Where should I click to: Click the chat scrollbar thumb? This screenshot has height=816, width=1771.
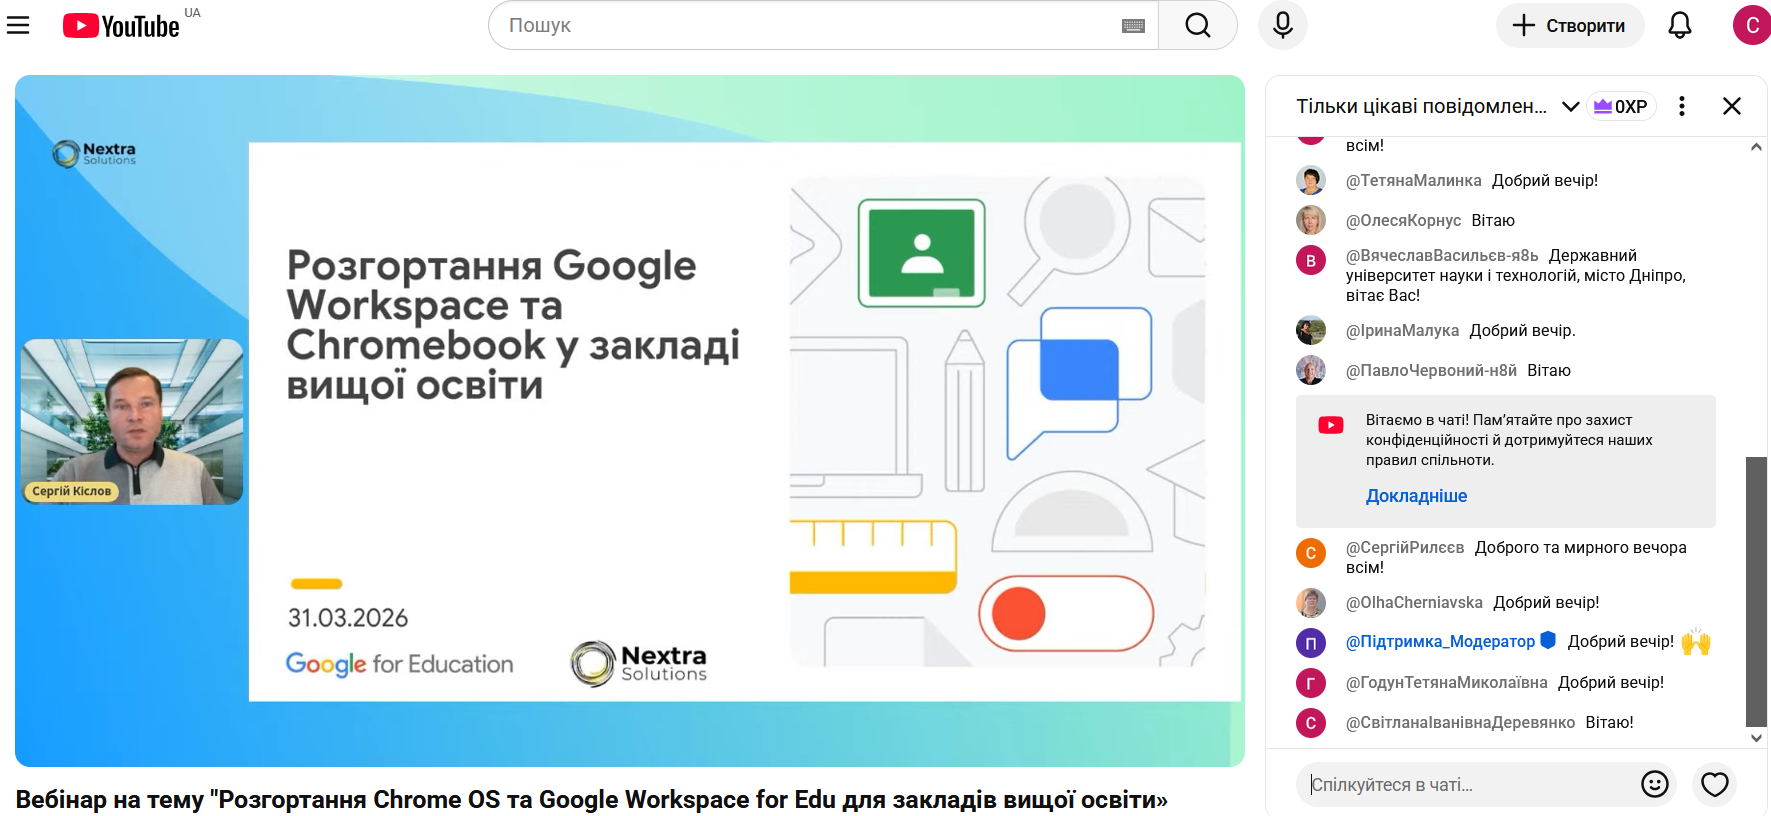pos(1756,591)
